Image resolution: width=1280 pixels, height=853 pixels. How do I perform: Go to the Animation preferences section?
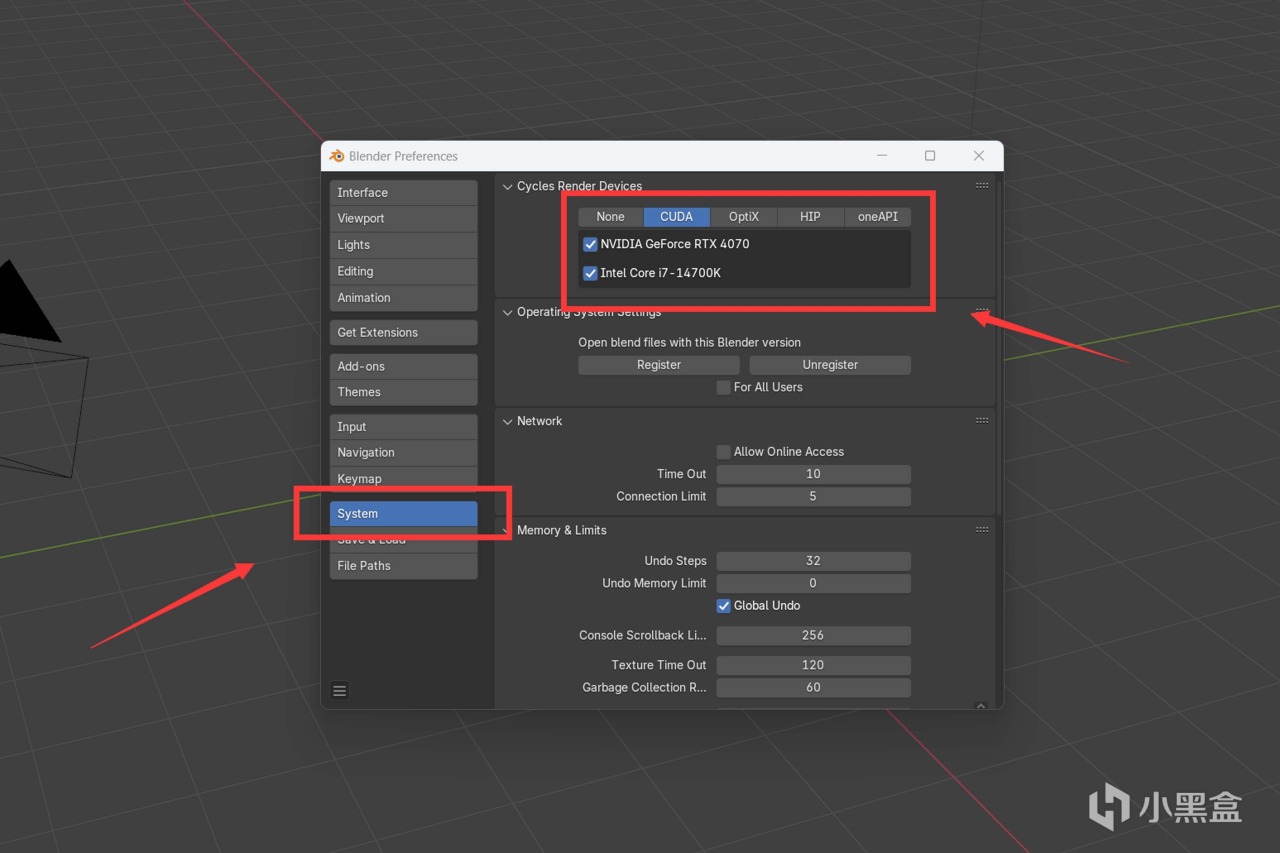pyautogui.click(x=404, y=298)
